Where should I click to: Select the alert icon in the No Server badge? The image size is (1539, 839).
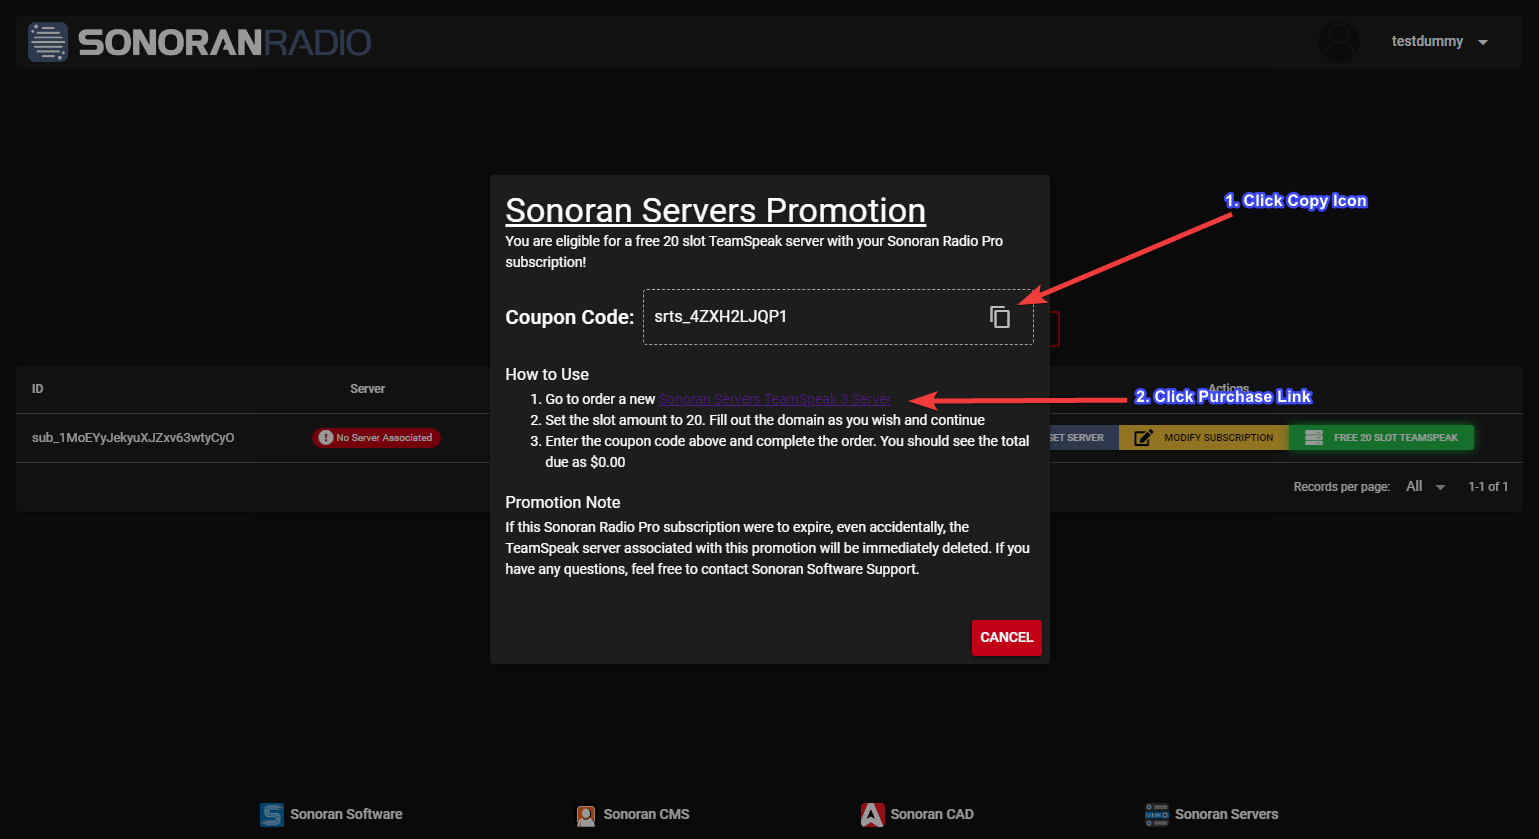(325, 438)
